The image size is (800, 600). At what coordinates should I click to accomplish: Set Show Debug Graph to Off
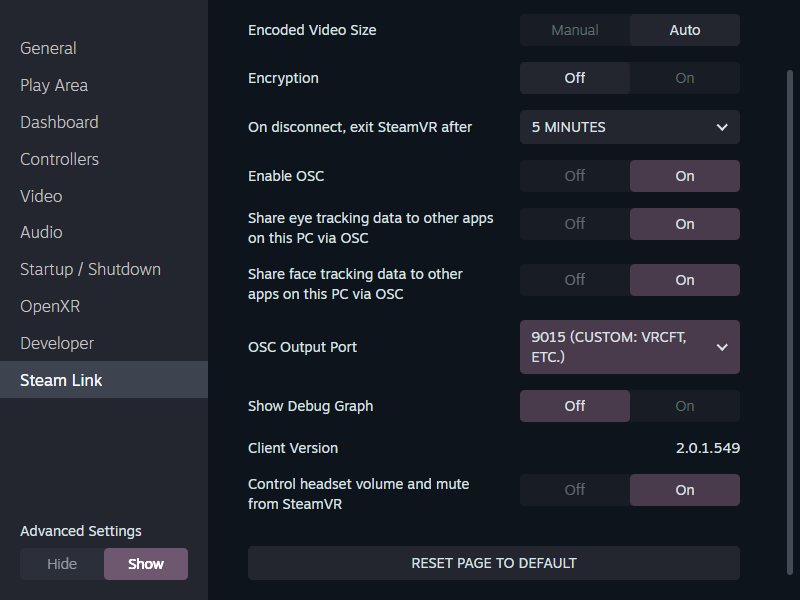(575, 406)
